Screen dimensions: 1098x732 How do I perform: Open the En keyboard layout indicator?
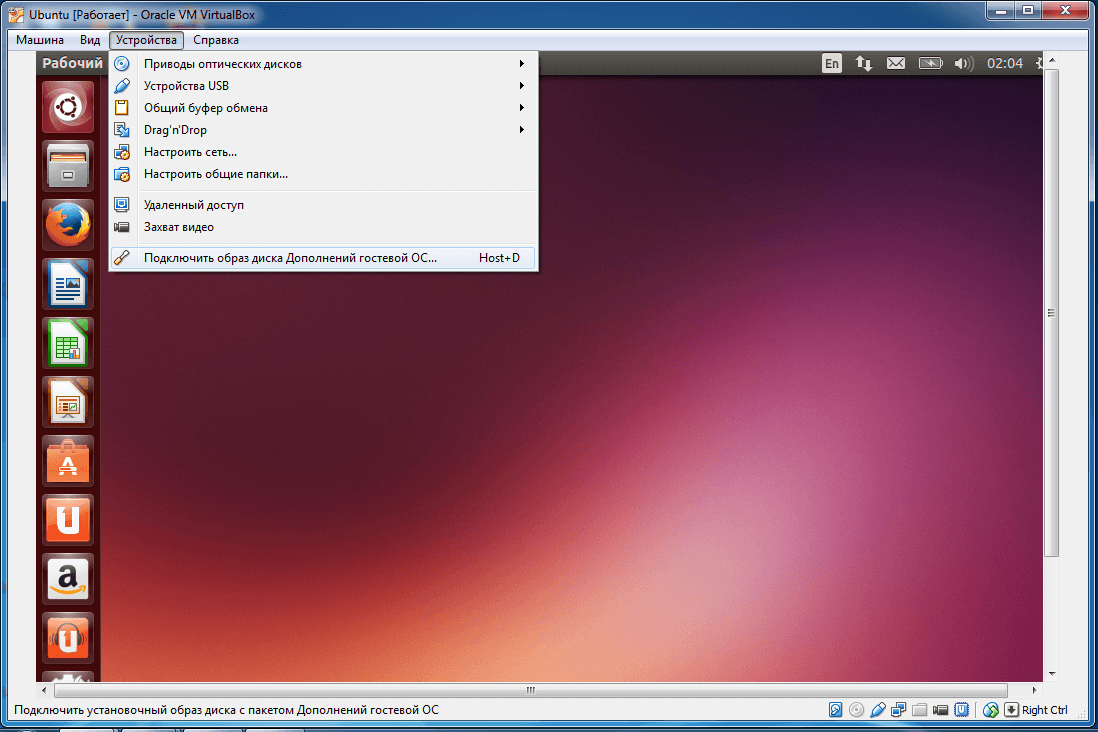[x=831, y=63]
